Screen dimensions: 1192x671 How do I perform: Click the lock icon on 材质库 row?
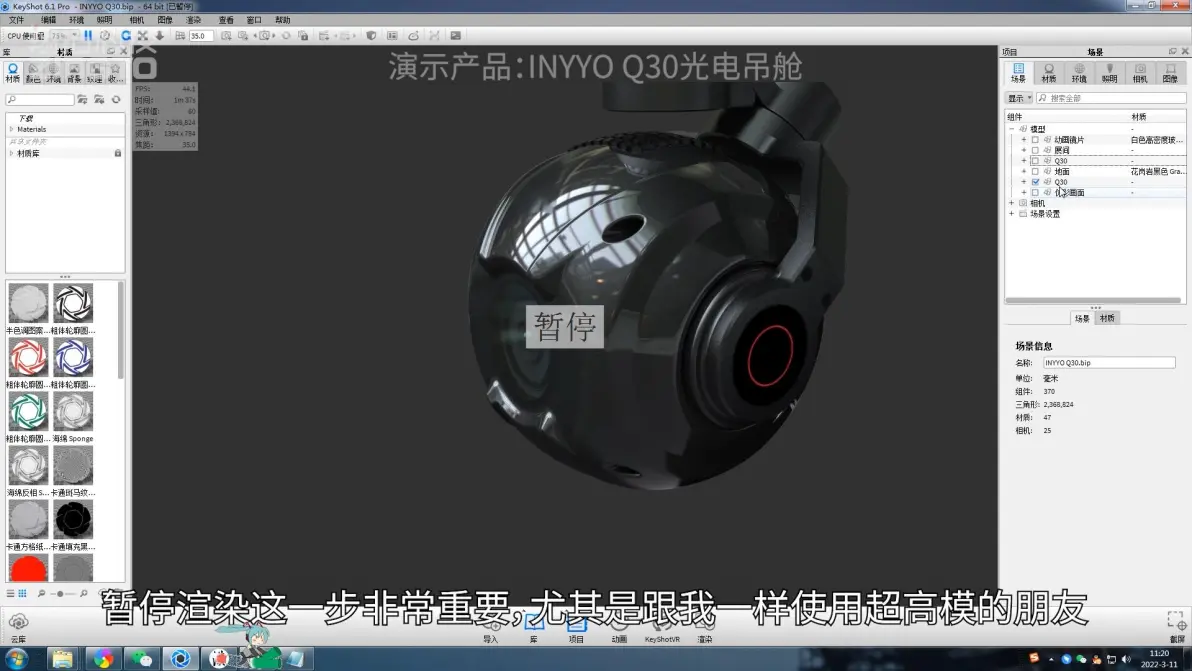(x=118, y=154)
